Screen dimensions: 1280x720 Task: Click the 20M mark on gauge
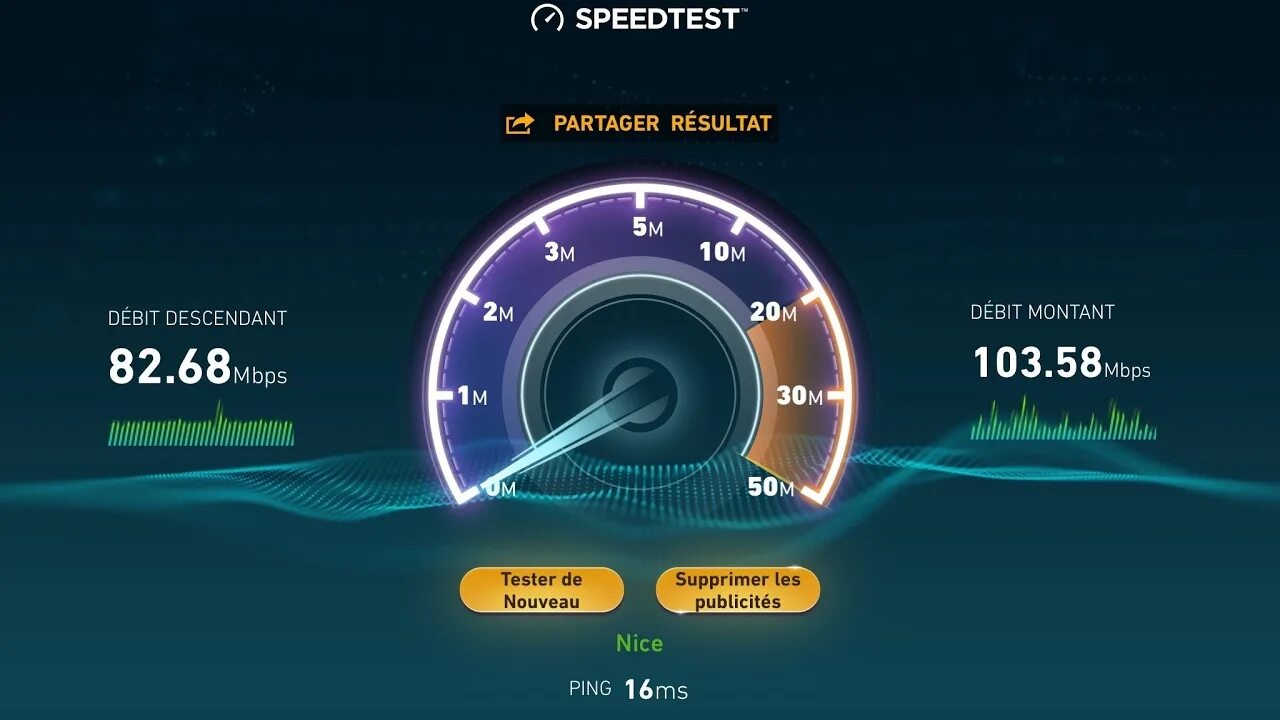[x=773, y=313]
